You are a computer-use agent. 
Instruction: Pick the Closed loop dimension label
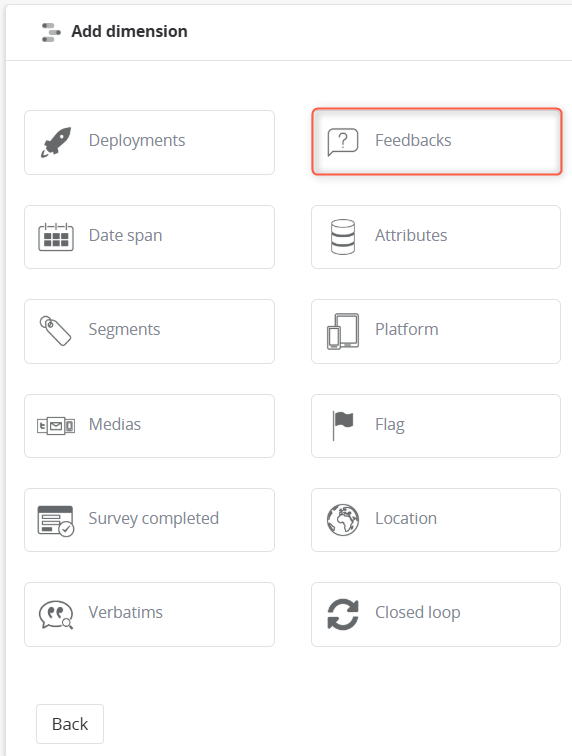tap(418, 612)
